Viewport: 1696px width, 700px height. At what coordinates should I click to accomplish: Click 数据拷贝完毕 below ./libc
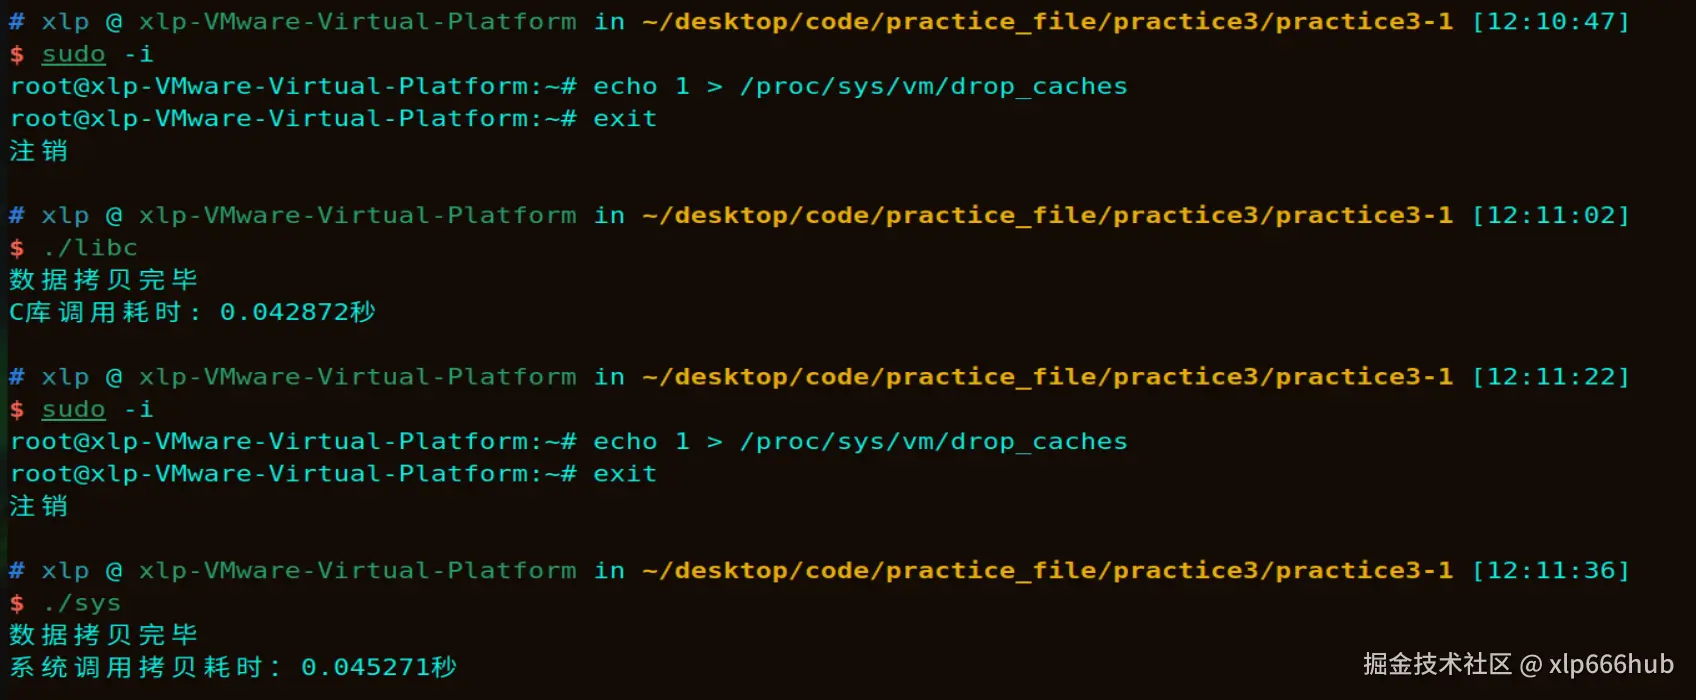pos(103,279)
